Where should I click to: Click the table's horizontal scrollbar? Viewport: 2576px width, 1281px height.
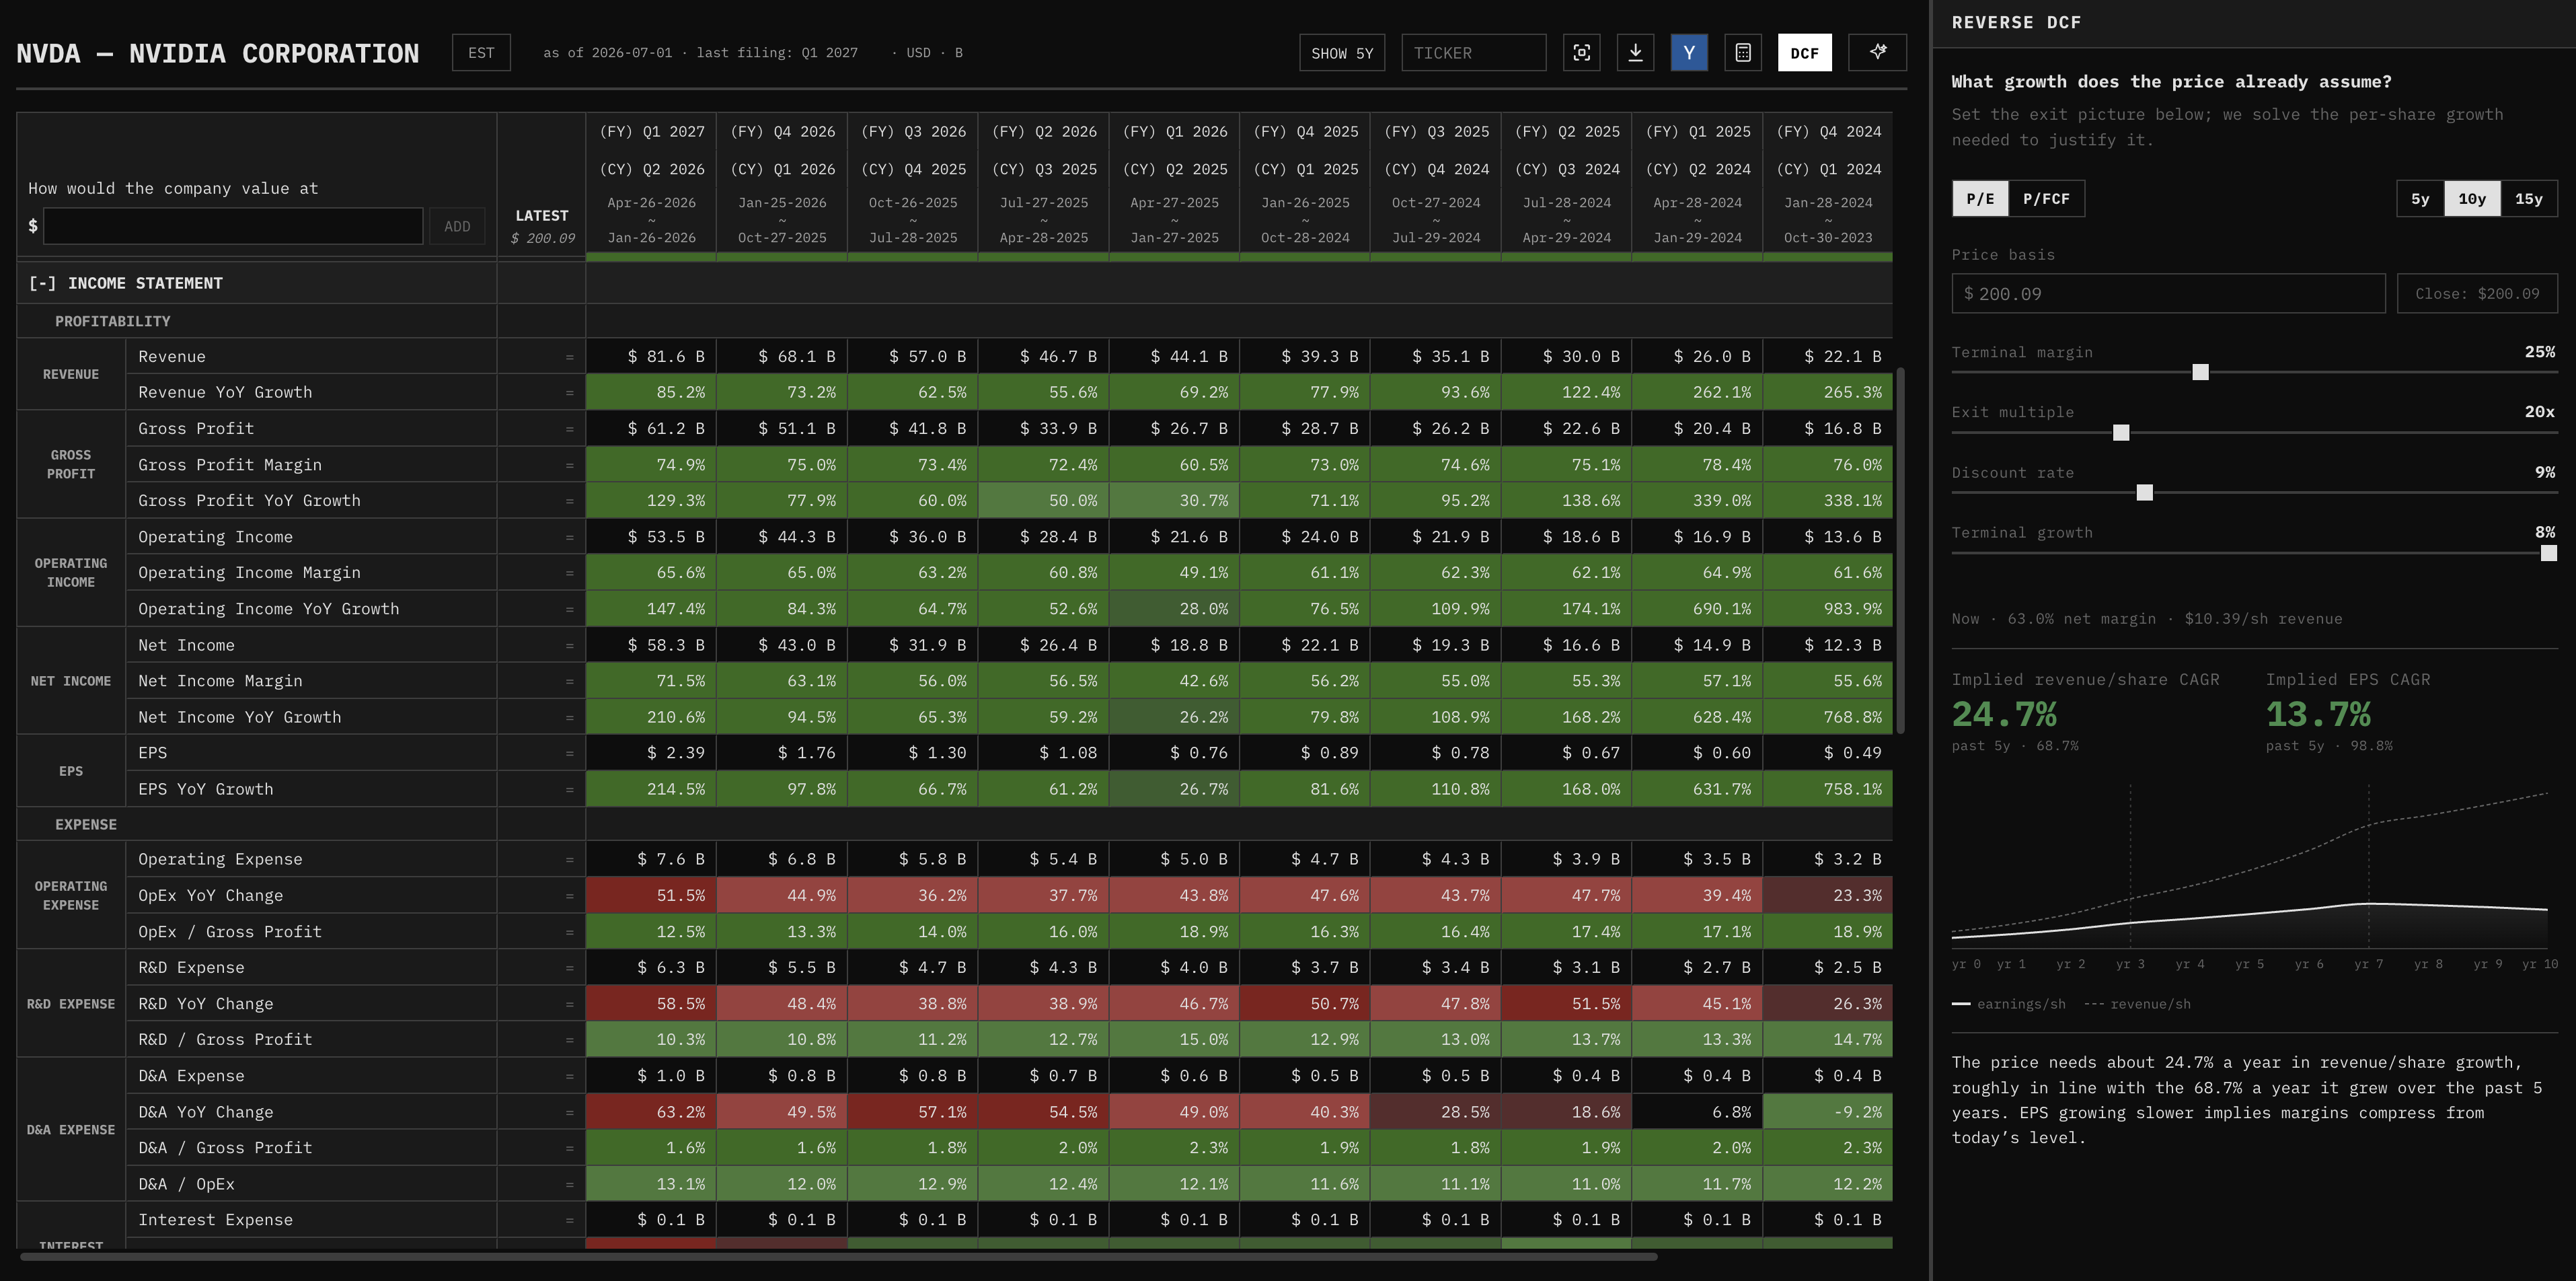[838, 1257]
